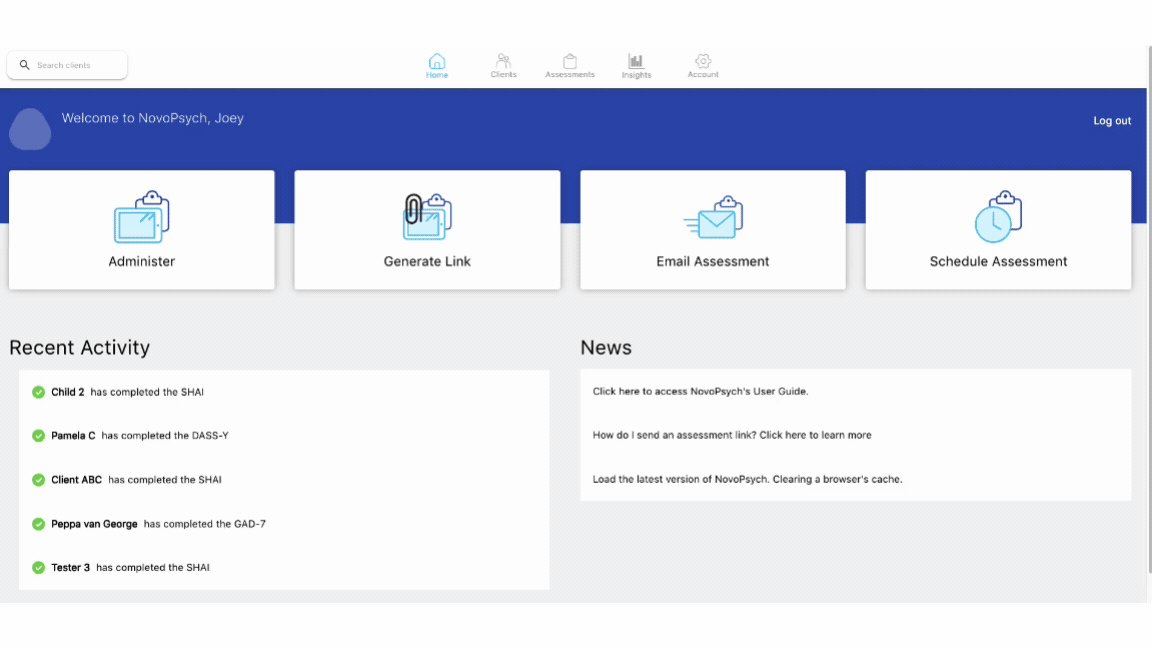Open the Assessments clipboard icon
This screenshot has width=1152, height=648.
(569, 61)
